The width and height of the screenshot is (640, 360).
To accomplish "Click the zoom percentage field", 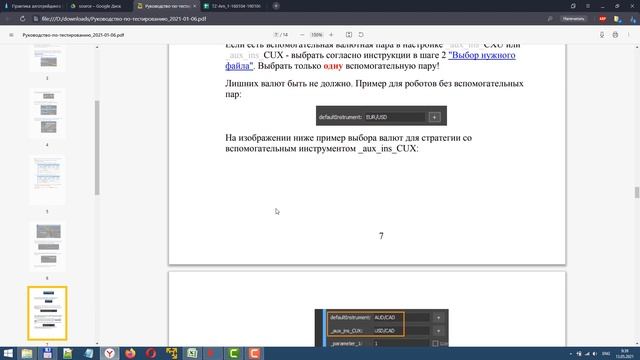I will [x=316, y=35].
